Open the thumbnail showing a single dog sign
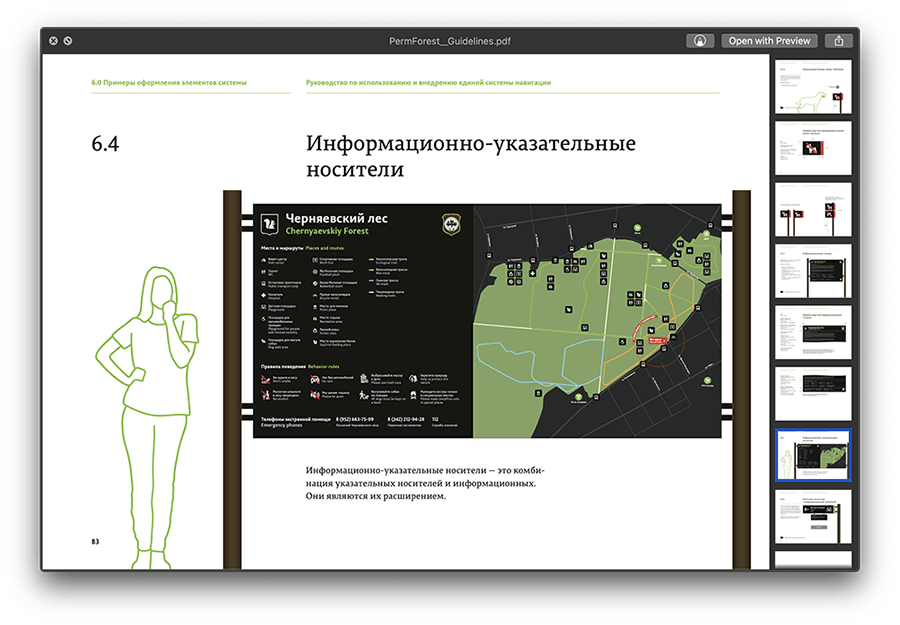Viewport: 900px width, 625px height. pyautogui.click(x=813, y=148)
